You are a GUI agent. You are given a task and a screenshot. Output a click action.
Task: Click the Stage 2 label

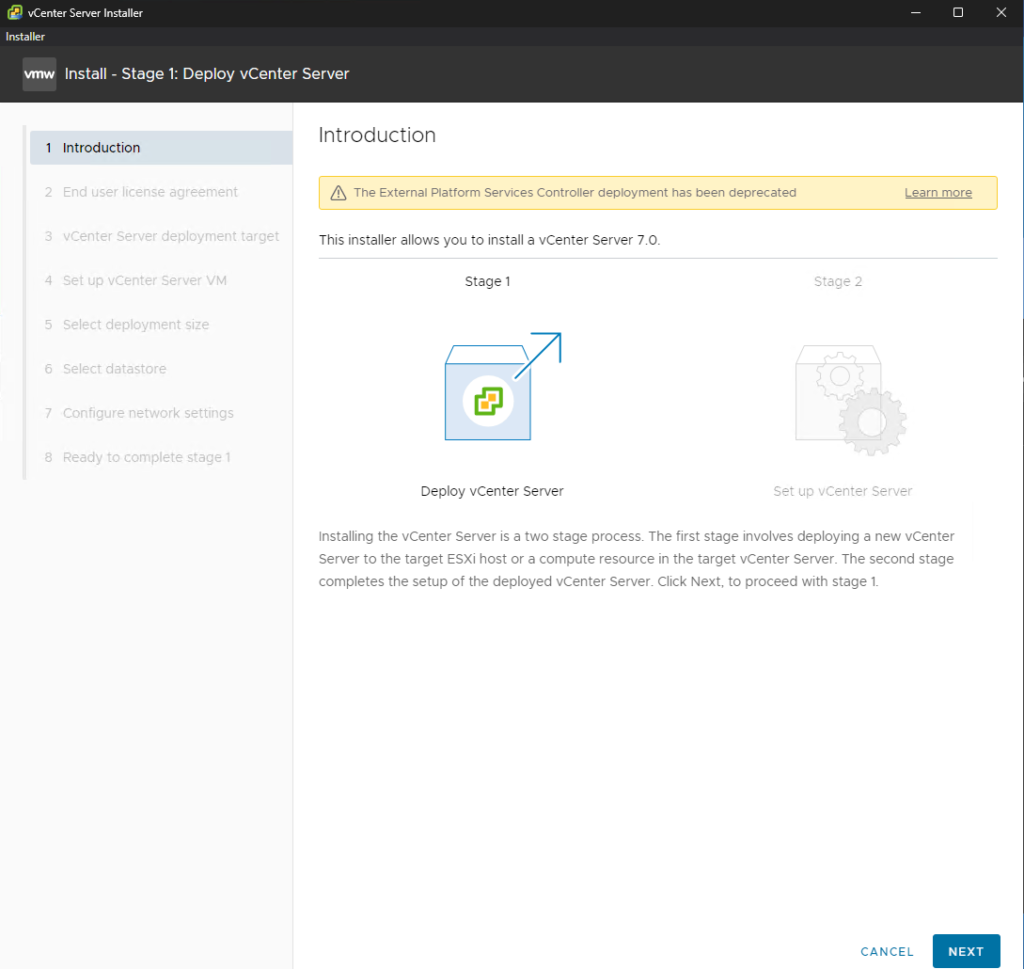[x=837, y=282]
